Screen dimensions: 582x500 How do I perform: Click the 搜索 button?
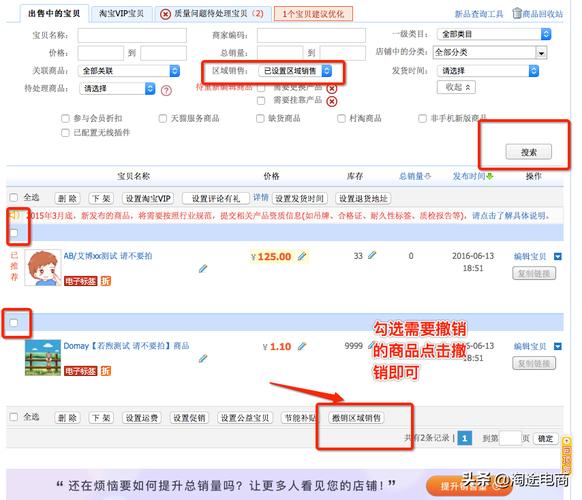529,152
